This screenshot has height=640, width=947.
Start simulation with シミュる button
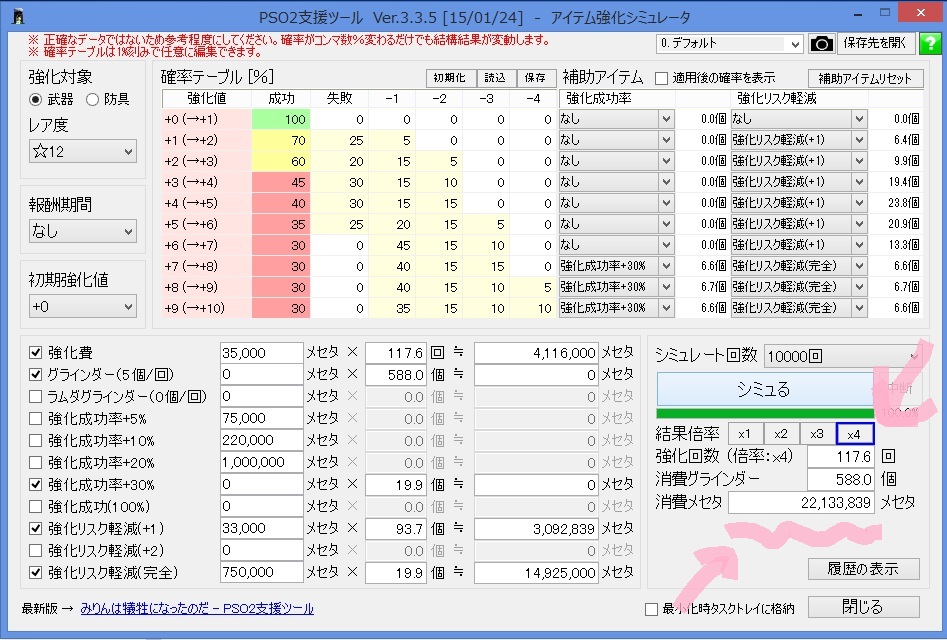[x=765, y=389]
